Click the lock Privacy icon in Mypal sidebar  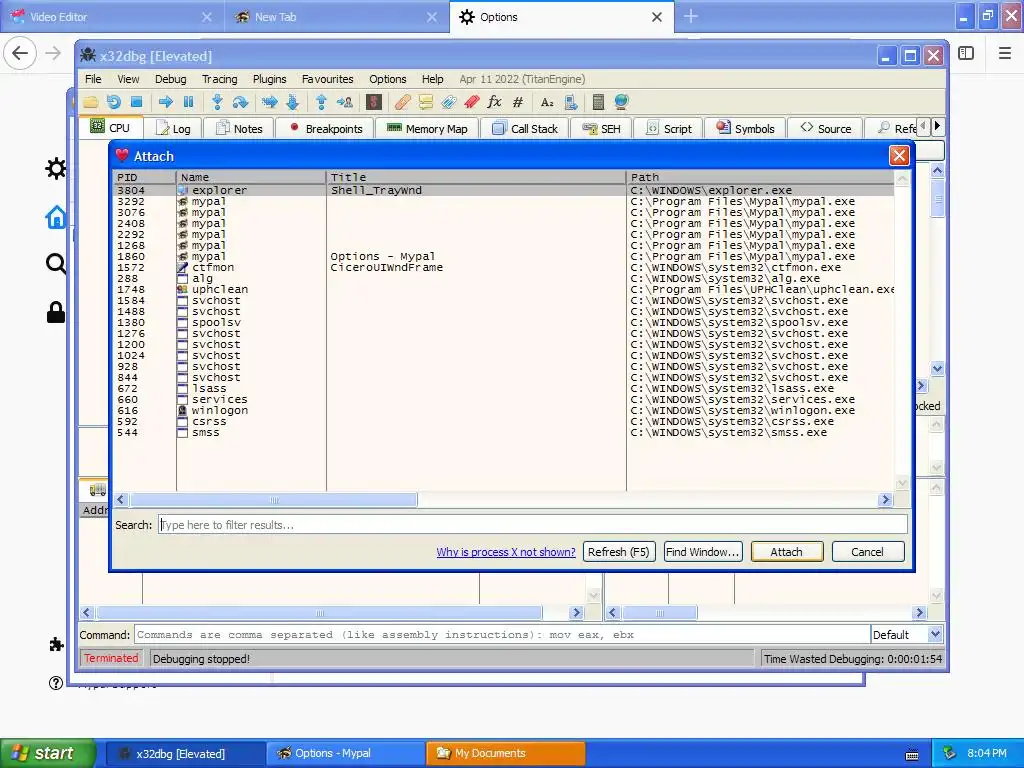(56, 312)
